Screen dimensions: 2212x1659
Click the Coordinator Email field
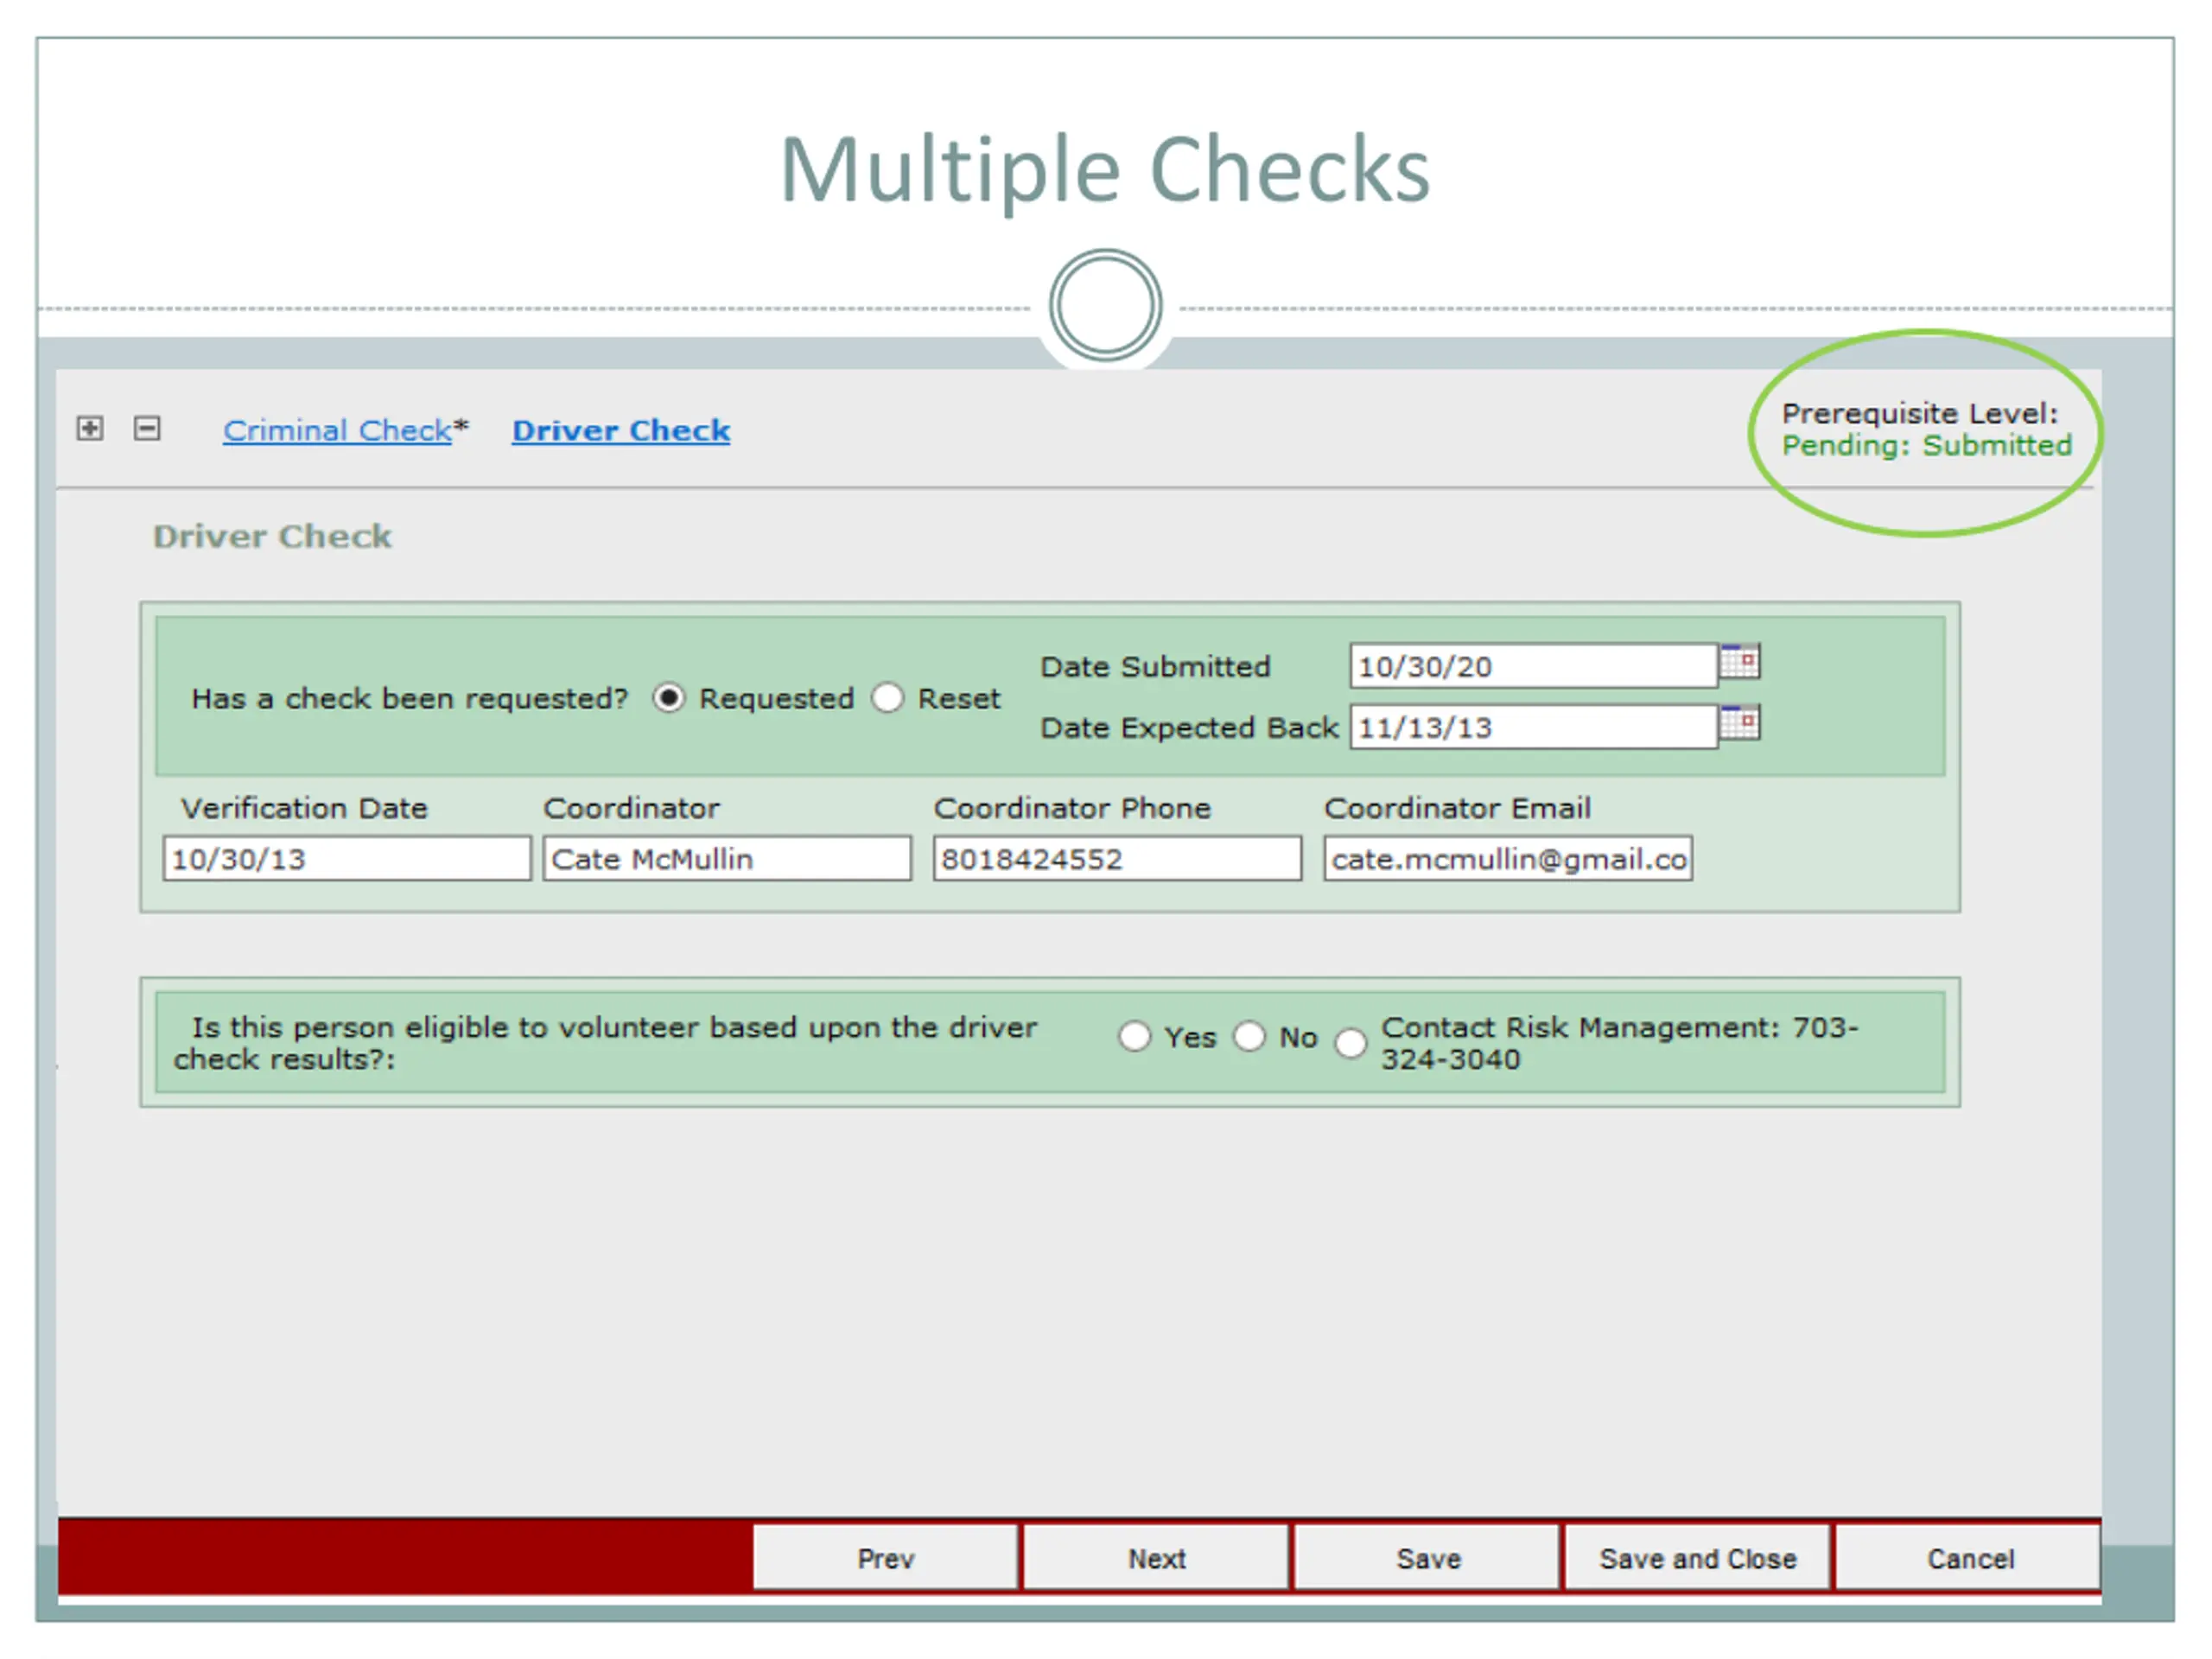[x=1508, y=859]
